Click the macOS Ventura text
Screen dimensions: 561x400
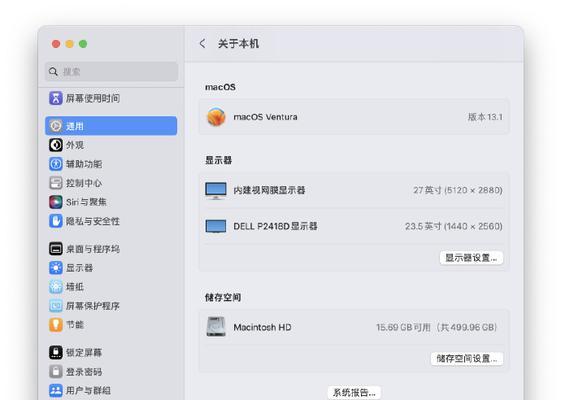[265, 117]
